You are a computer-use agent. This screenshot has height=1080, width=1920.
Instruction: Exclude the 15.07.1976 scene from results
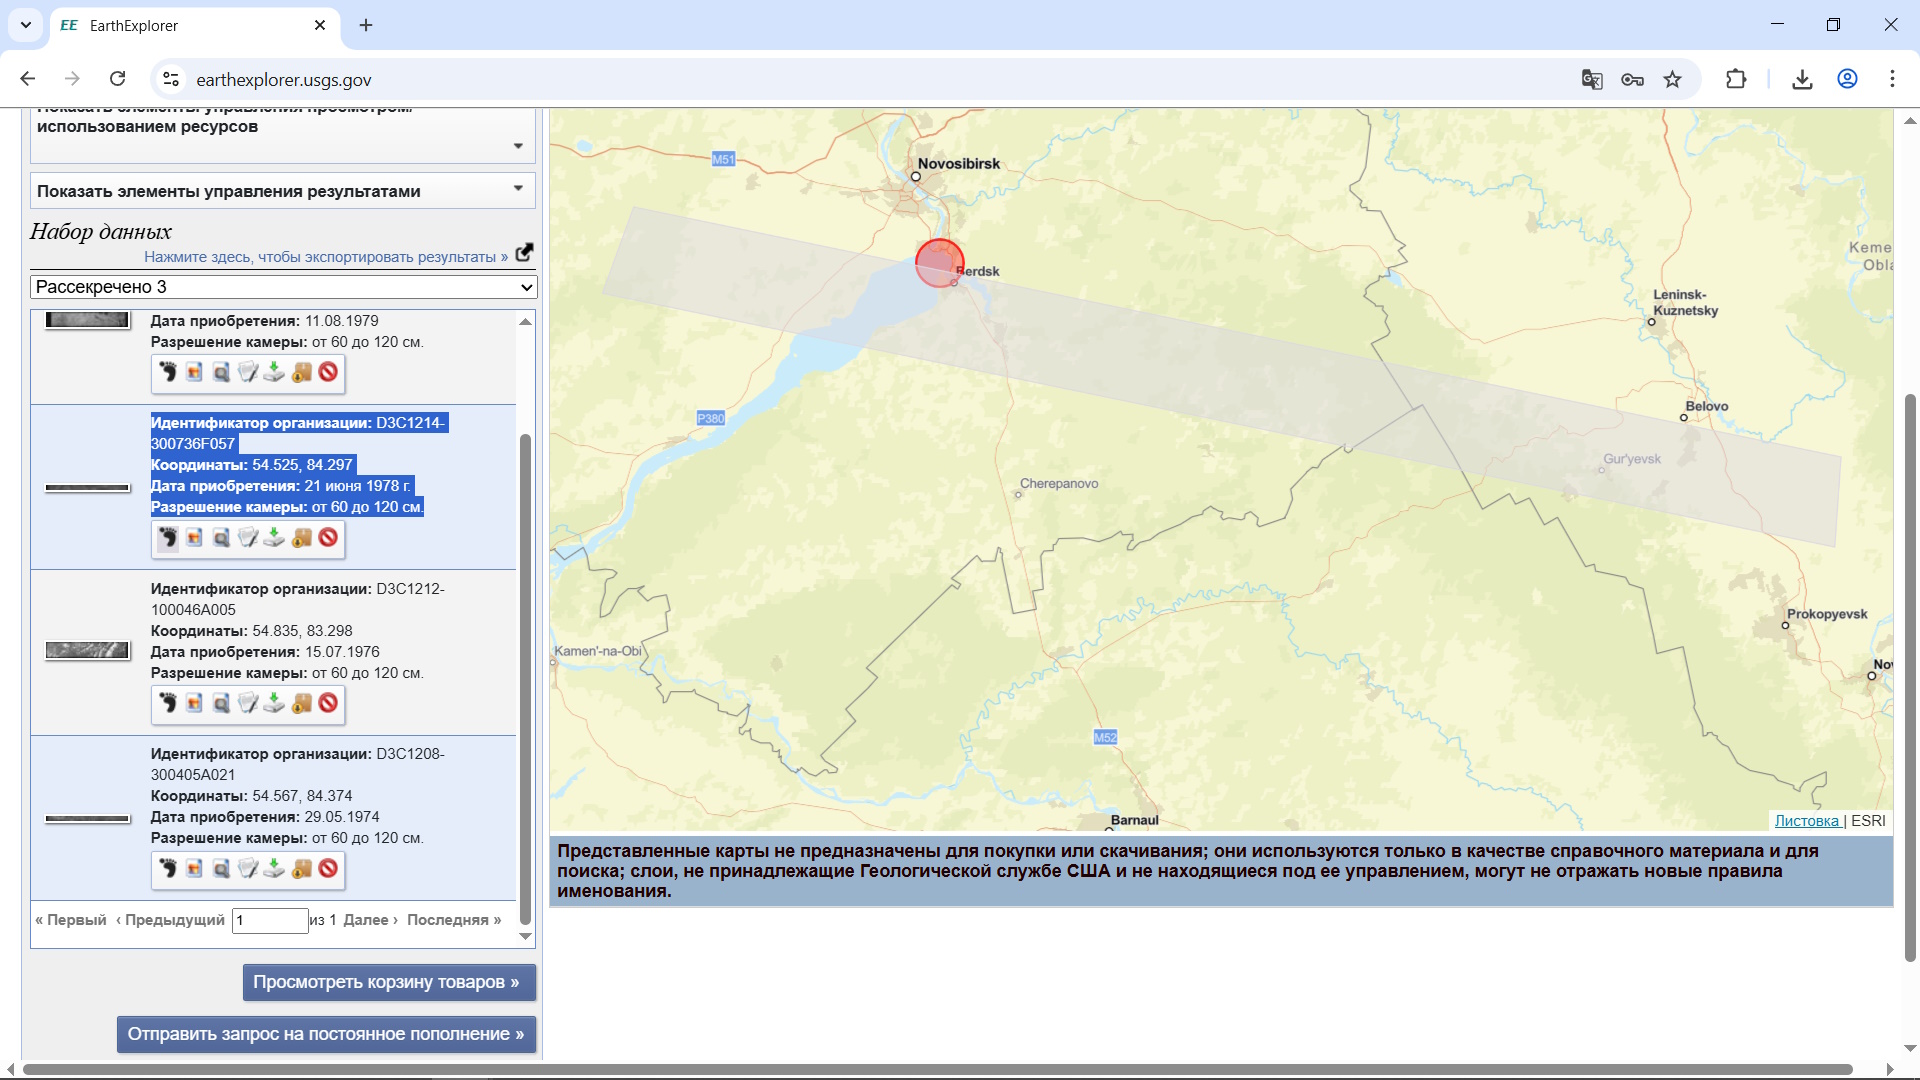(328, 704)
